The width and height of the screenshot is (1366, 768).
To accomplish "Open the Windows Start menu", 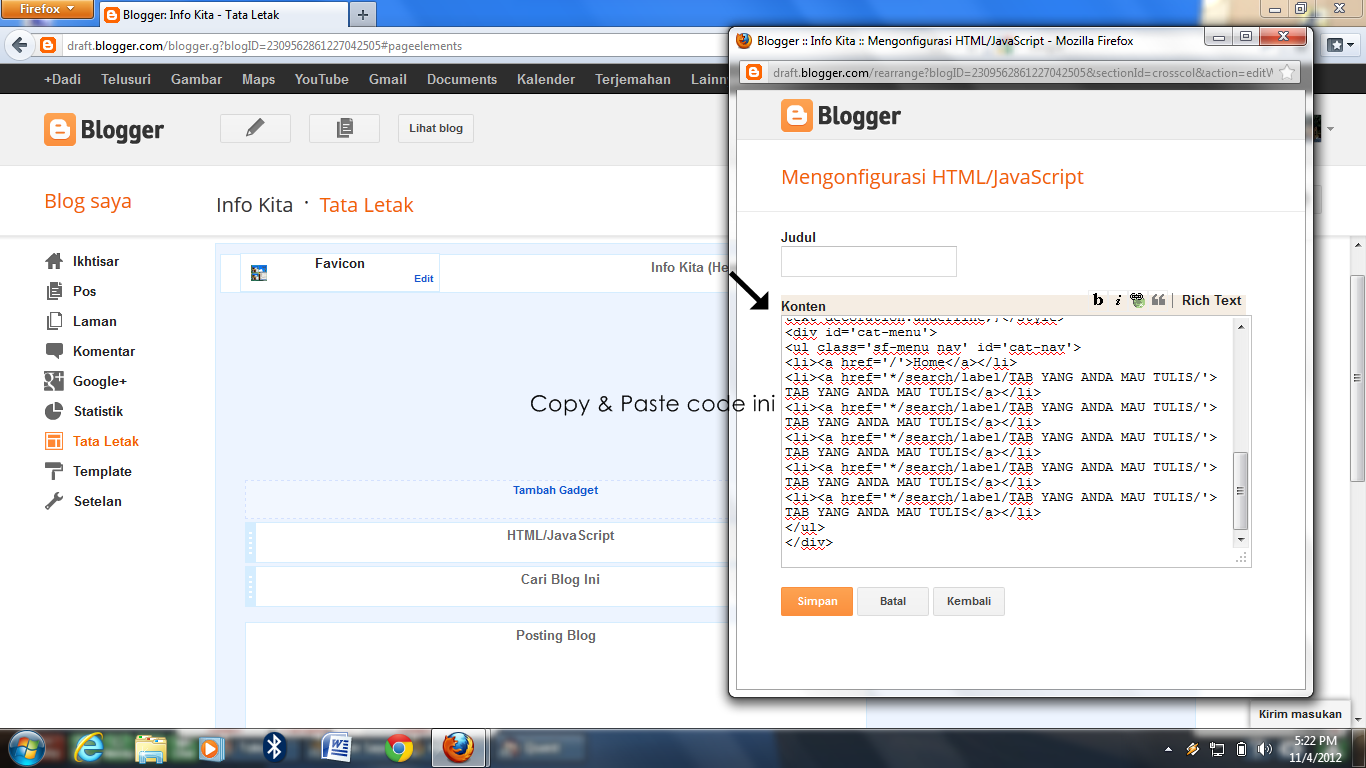I will coord(27,748).
